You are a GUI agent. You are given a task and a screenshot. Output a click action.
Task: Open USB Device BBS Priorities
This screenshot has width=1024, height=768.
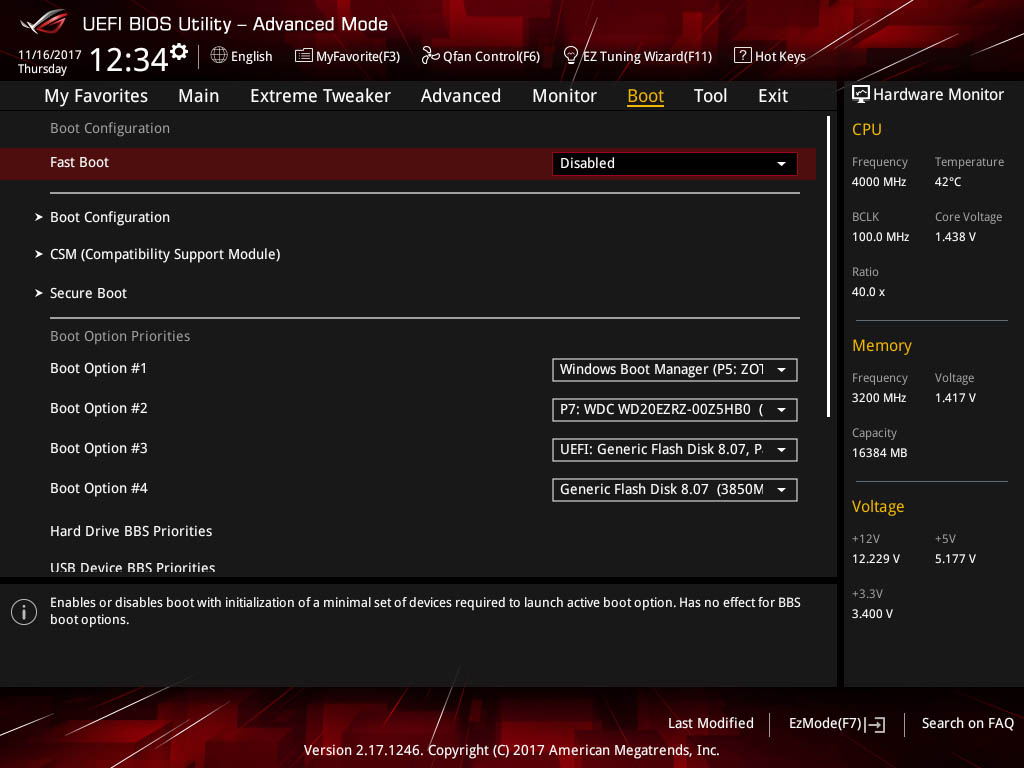(x=133, y=568)
